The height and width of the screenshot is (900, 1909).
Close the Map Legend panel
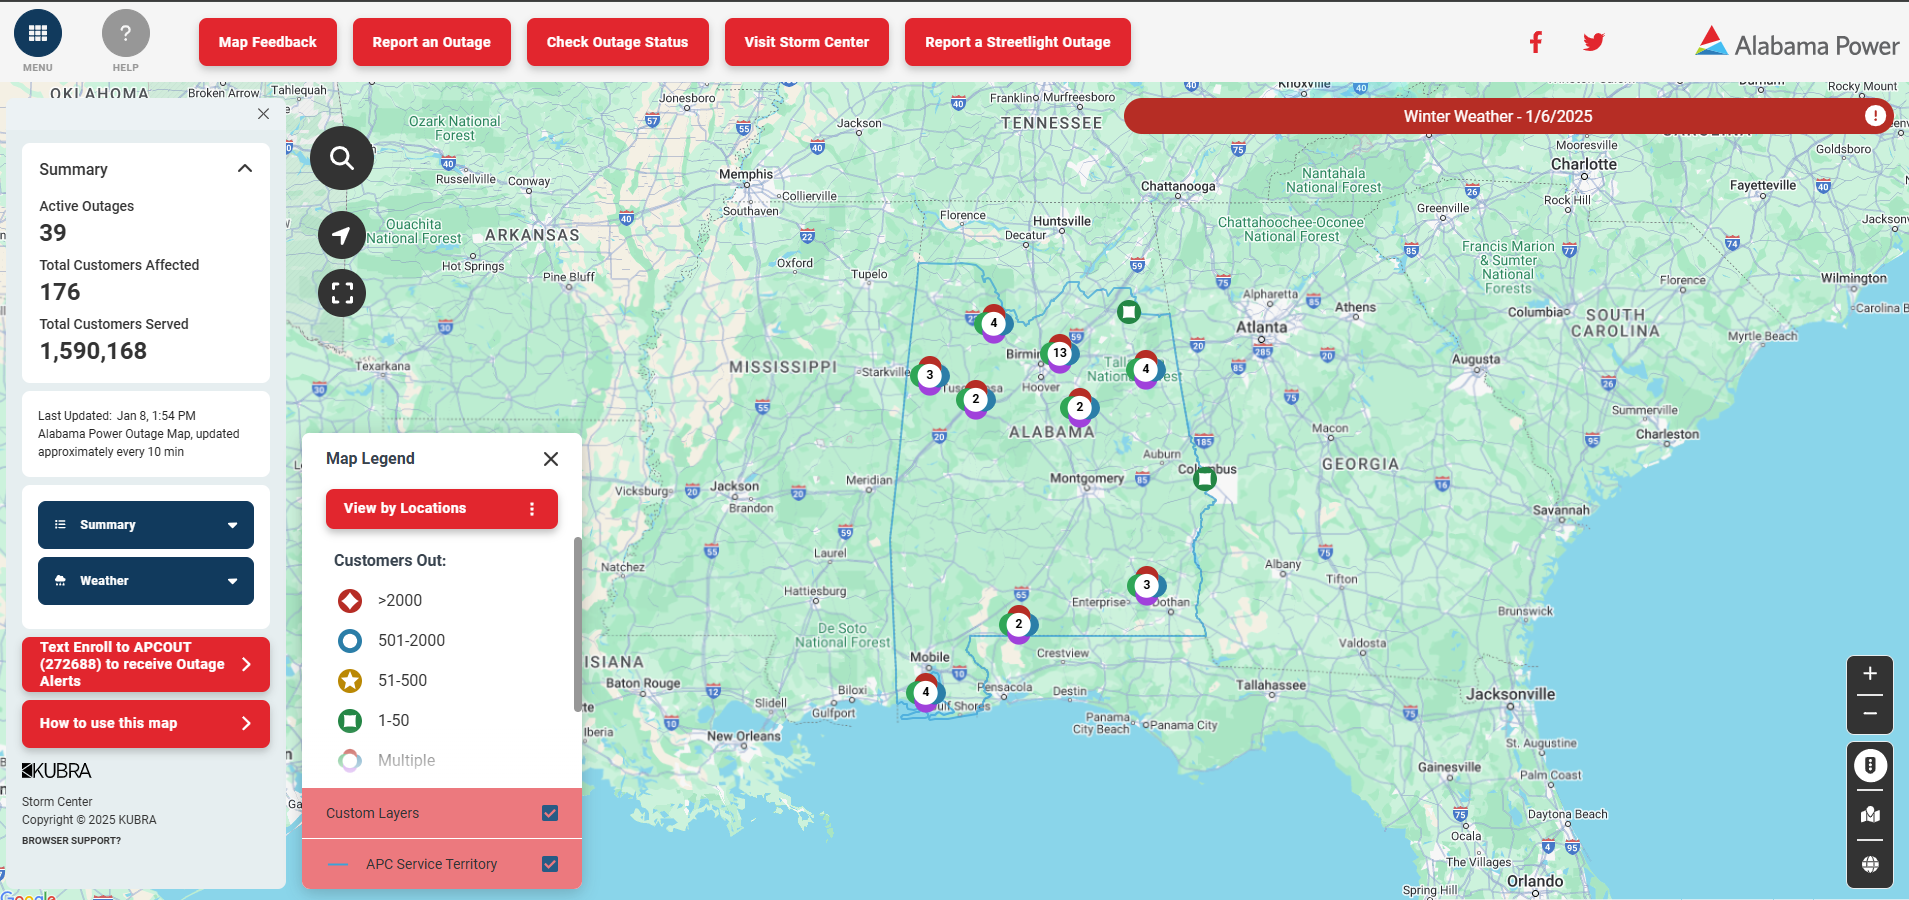pyautogui.click(x=551, y=459)
